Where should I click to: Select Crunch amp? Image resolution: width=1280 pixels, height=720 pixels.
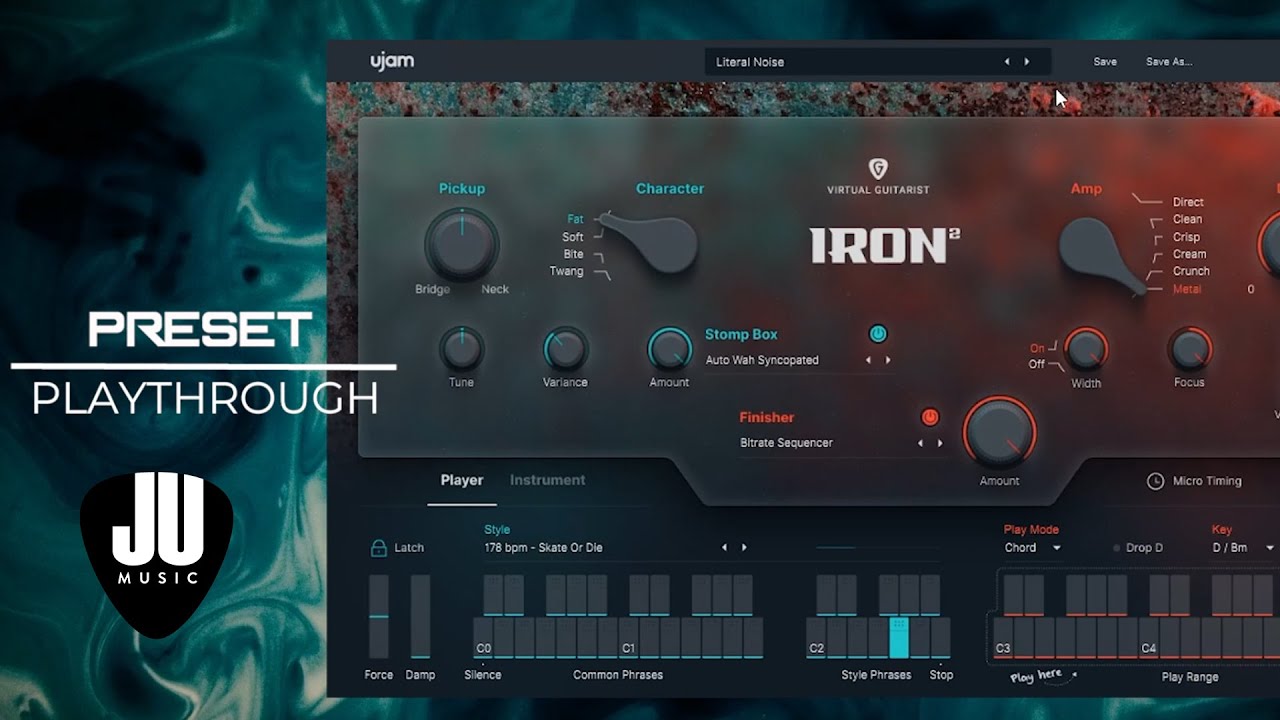coord(1191,271)
